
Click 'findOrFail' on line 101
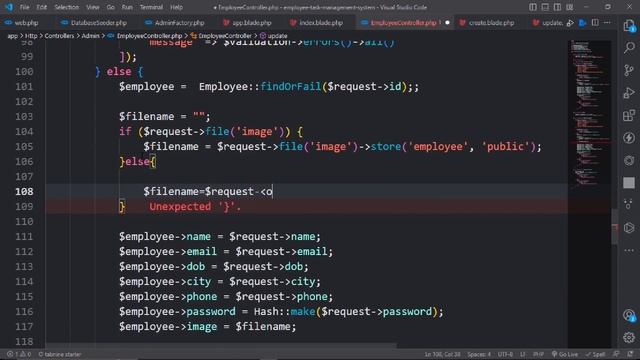click(x=290, y=87)
